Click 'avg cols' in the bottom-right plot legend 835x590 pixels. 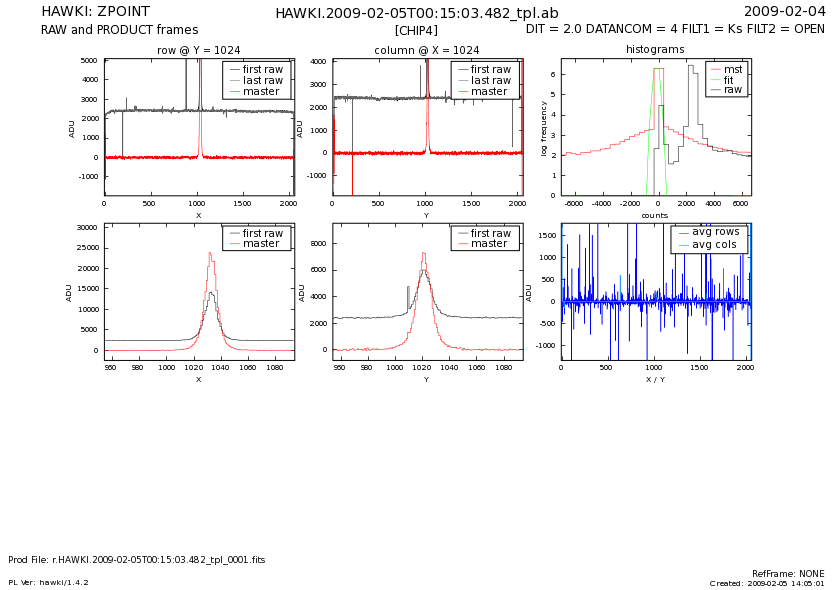pos(715,244)
